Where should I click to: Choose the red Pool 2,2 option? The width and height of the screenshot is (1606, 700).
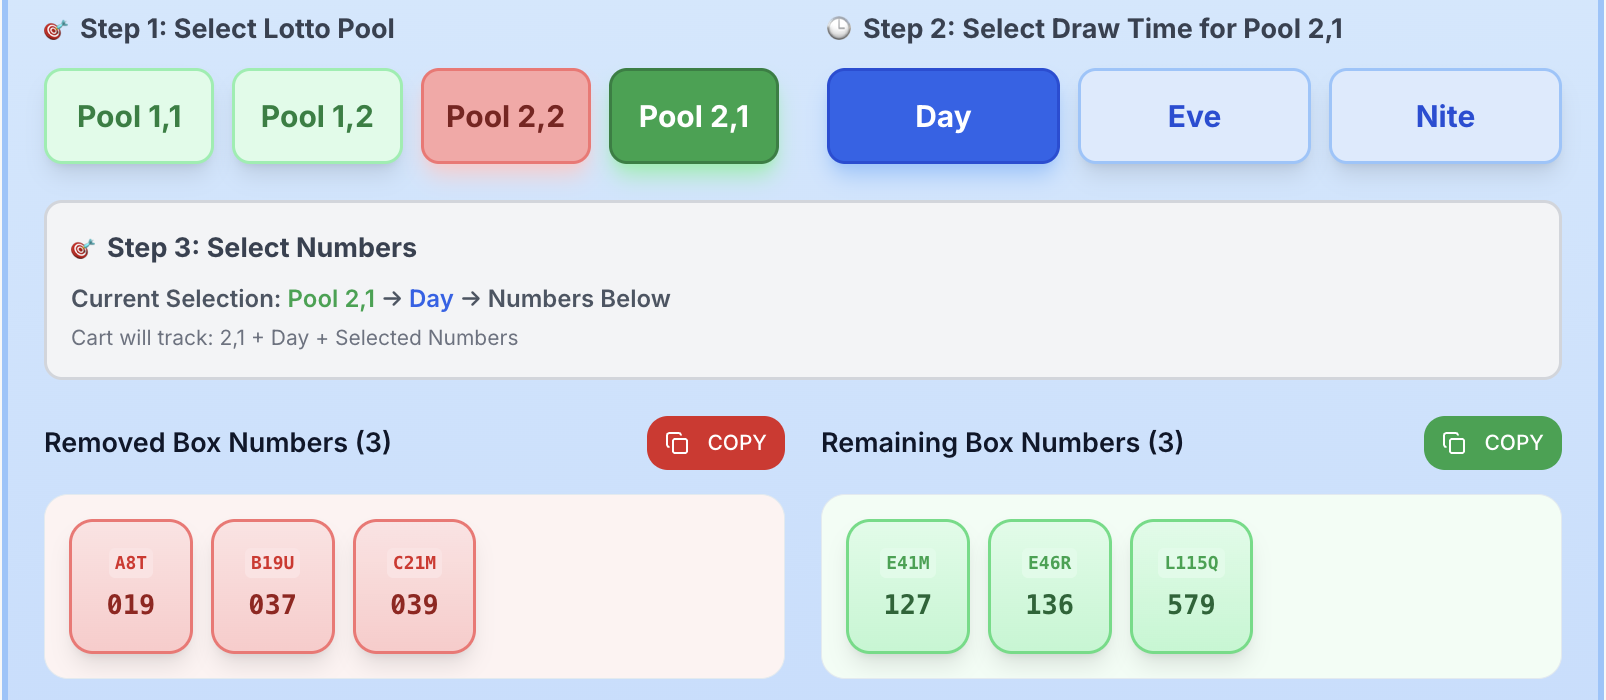(x=505, y=116)
